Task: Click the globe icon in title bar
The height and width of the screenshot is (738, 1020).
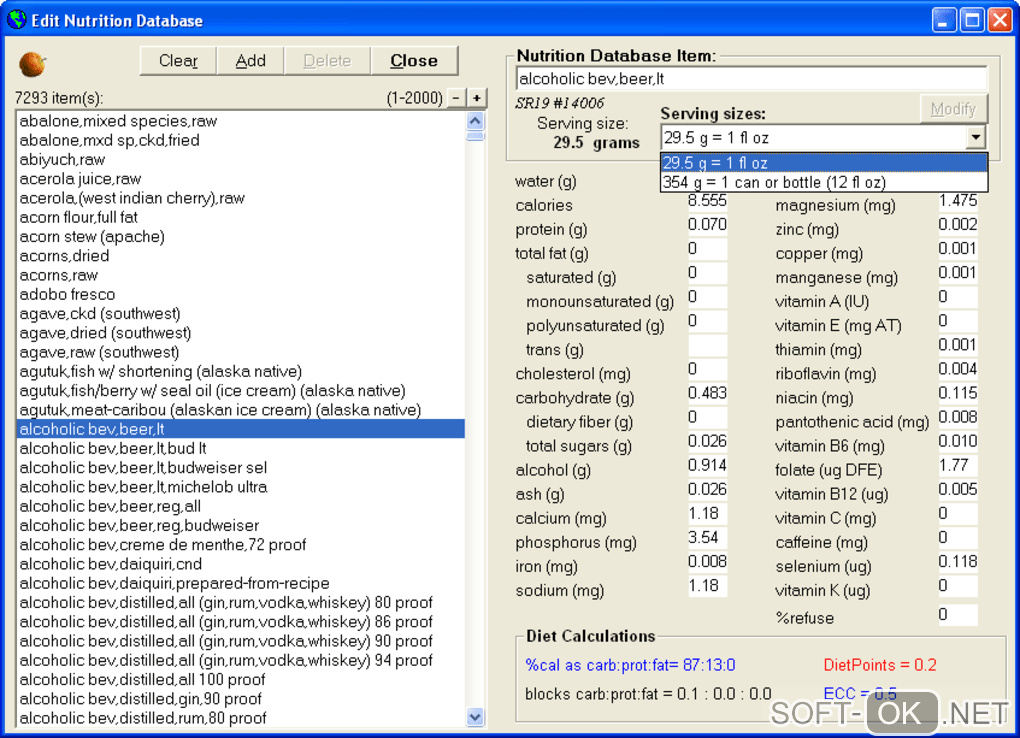Action: 16,20
